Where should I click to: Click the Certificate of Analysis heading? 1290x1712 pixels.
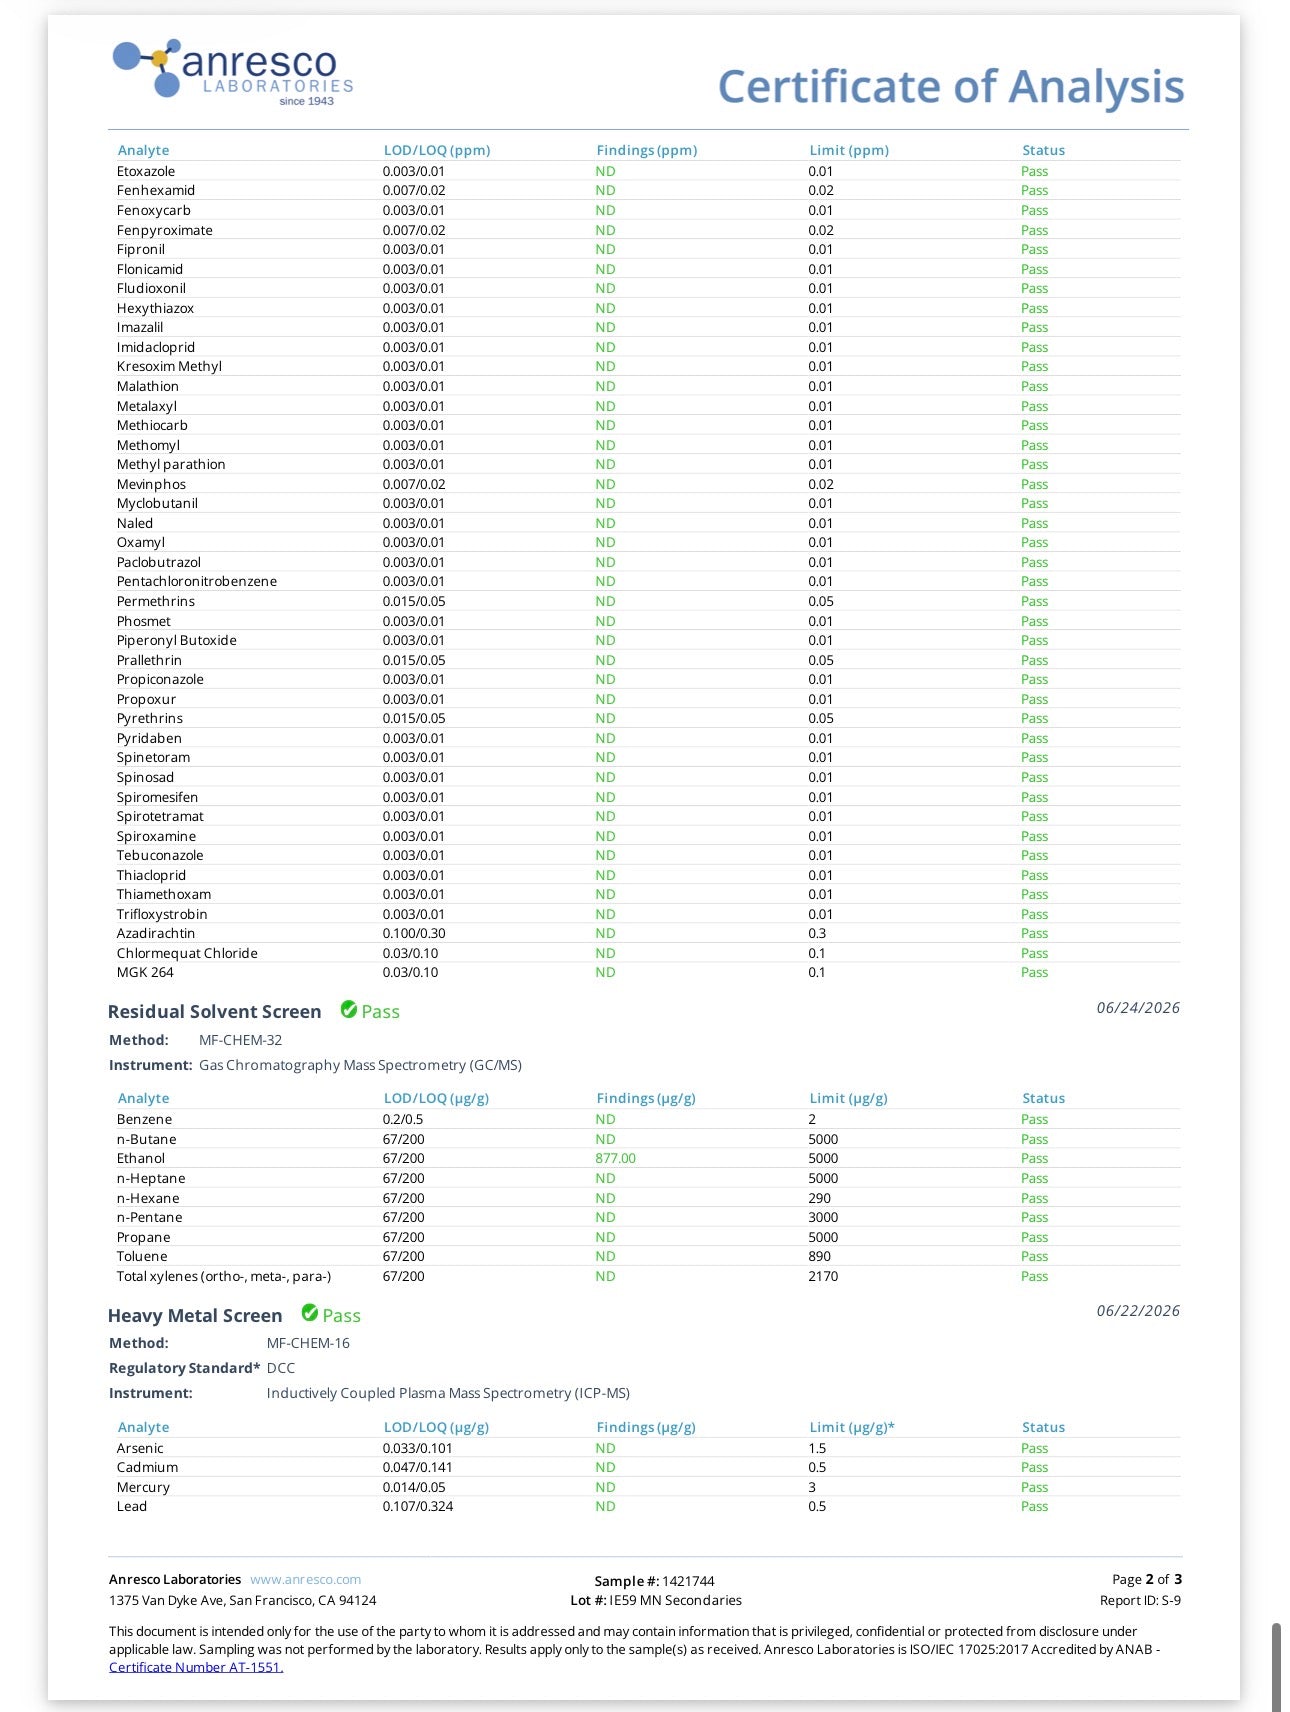(951, 87)
